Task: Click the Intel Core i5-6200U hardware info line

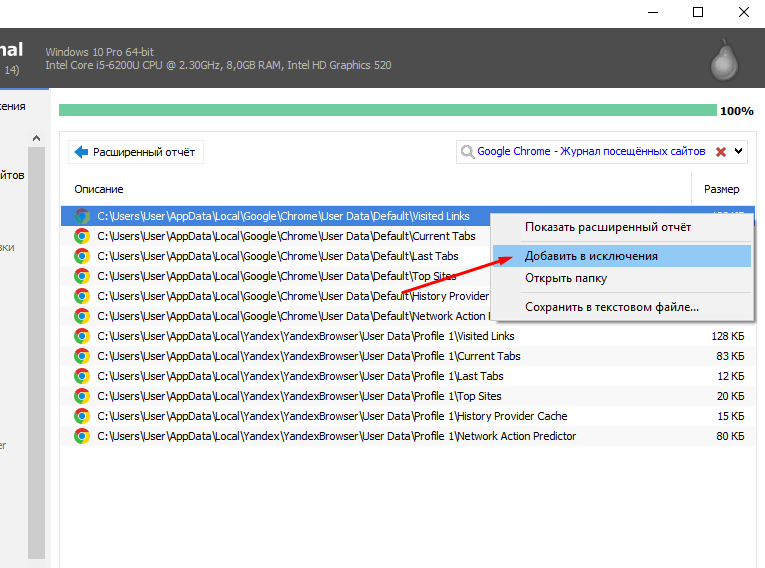Action: 218,65
